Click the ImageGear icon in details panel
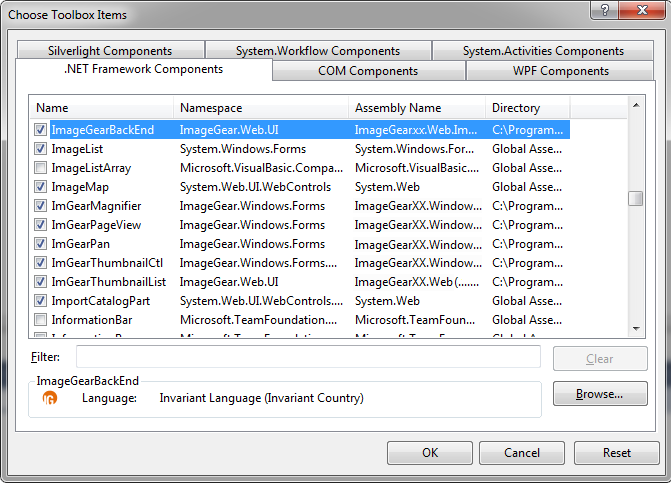 [50, 398]
